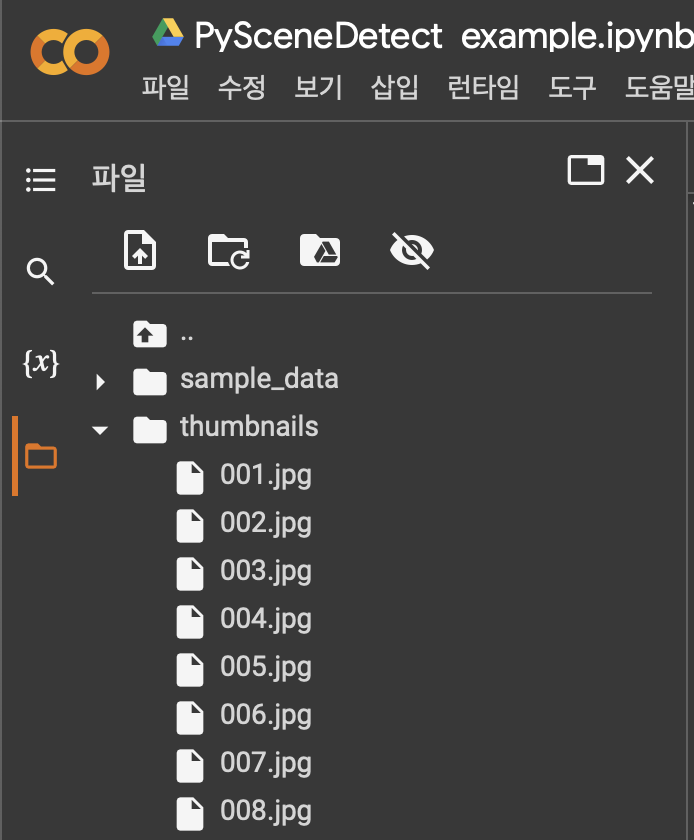The width and height of the screenshot is (694, 840).
Task: Expand the sample_data folder arrow
Action: 100,382
